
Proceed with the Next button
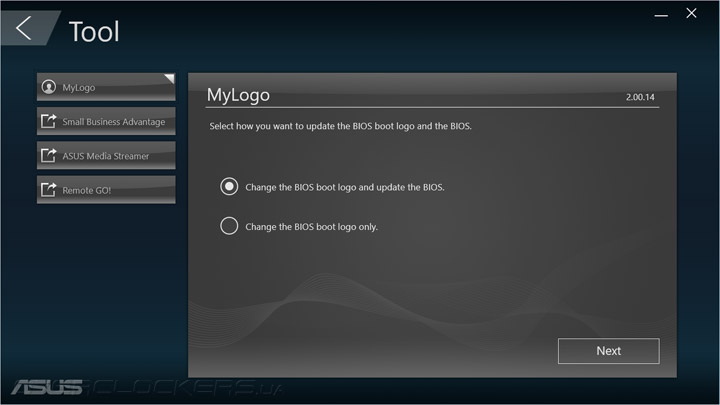[x=608, y=351]
